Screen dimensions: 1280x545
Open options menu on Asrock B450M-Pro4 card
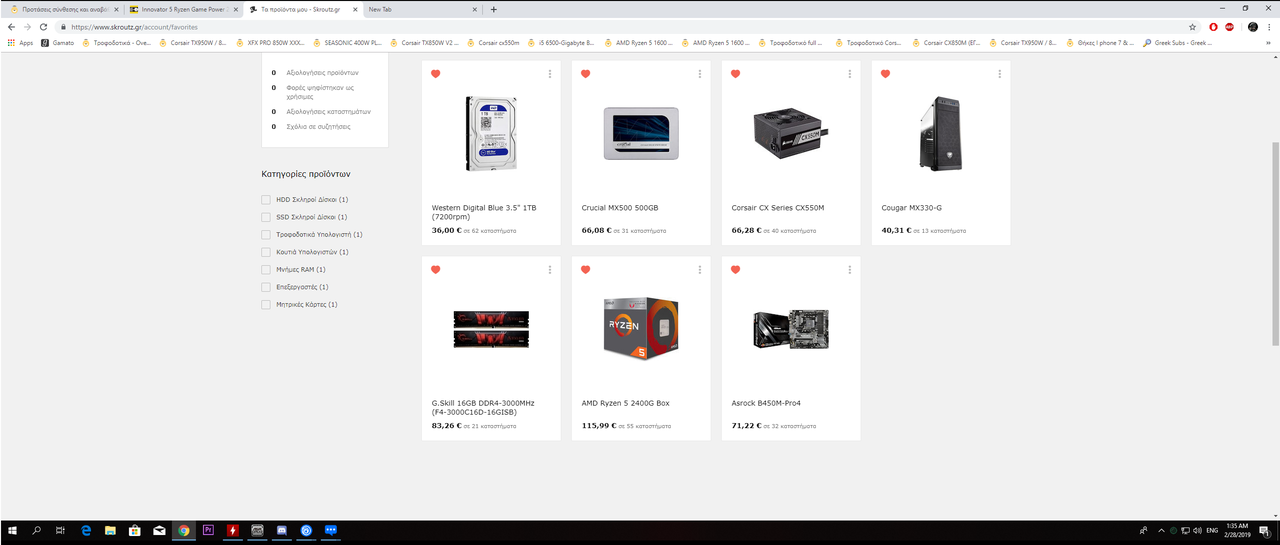coord(850,270)
